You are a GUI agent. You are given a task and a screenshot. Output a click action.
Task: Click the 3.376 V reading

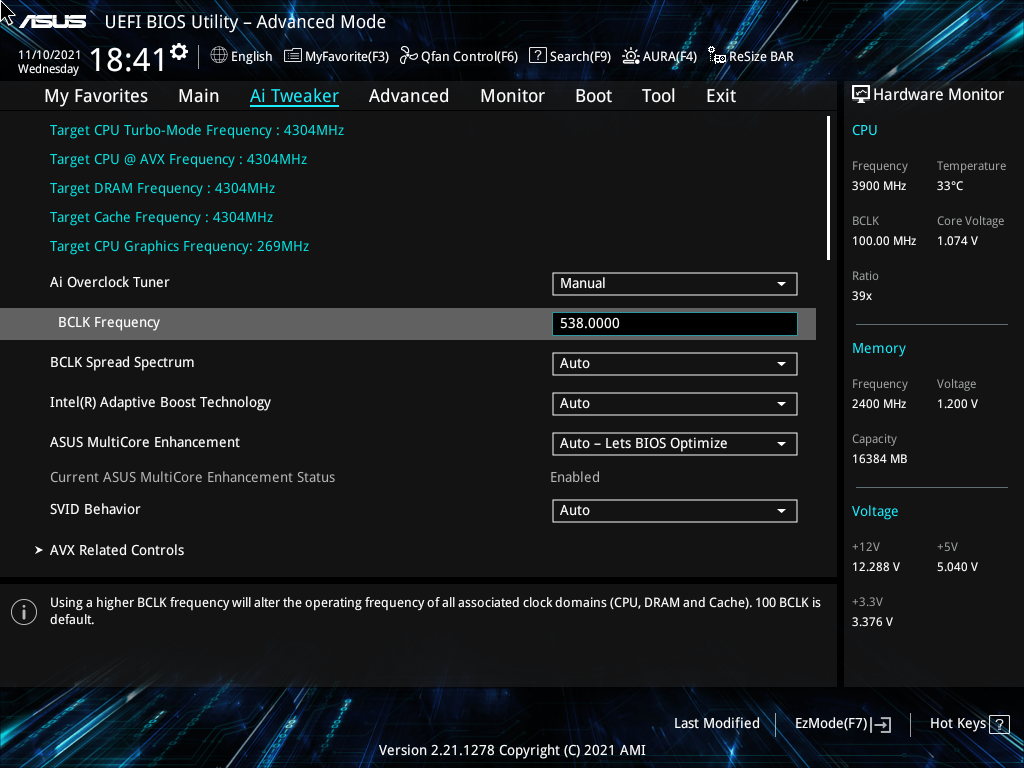pos(872,622)
